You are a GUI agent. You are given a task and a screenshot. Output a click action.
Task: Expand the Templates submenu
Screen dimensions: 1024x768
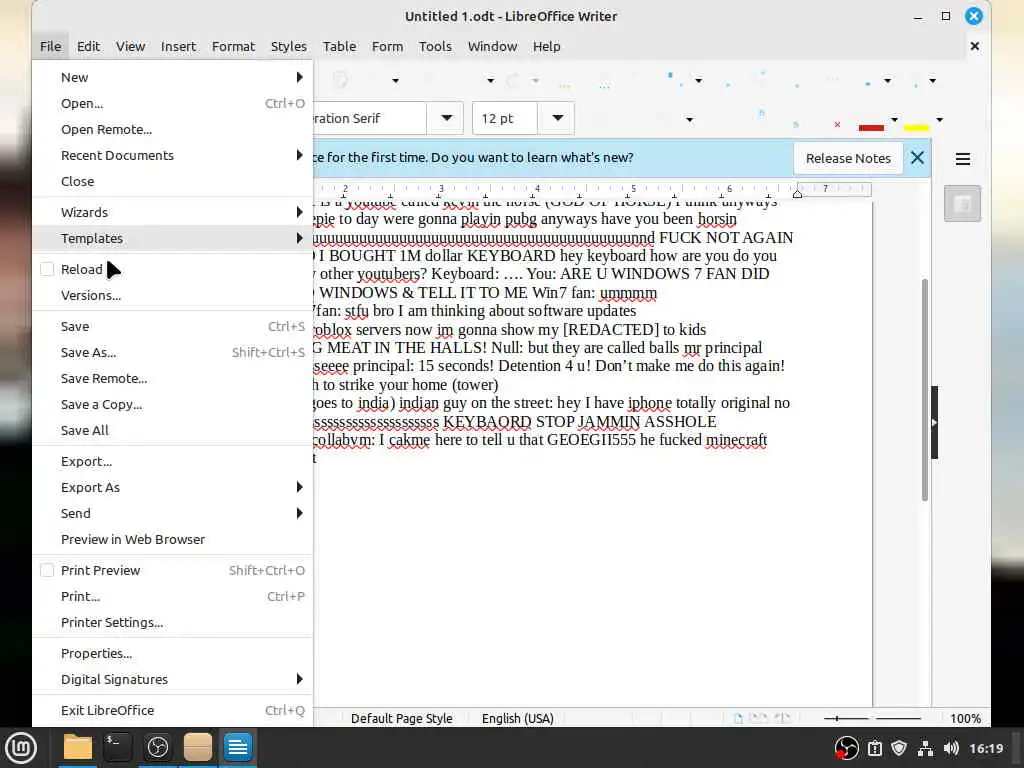(172, 238)
